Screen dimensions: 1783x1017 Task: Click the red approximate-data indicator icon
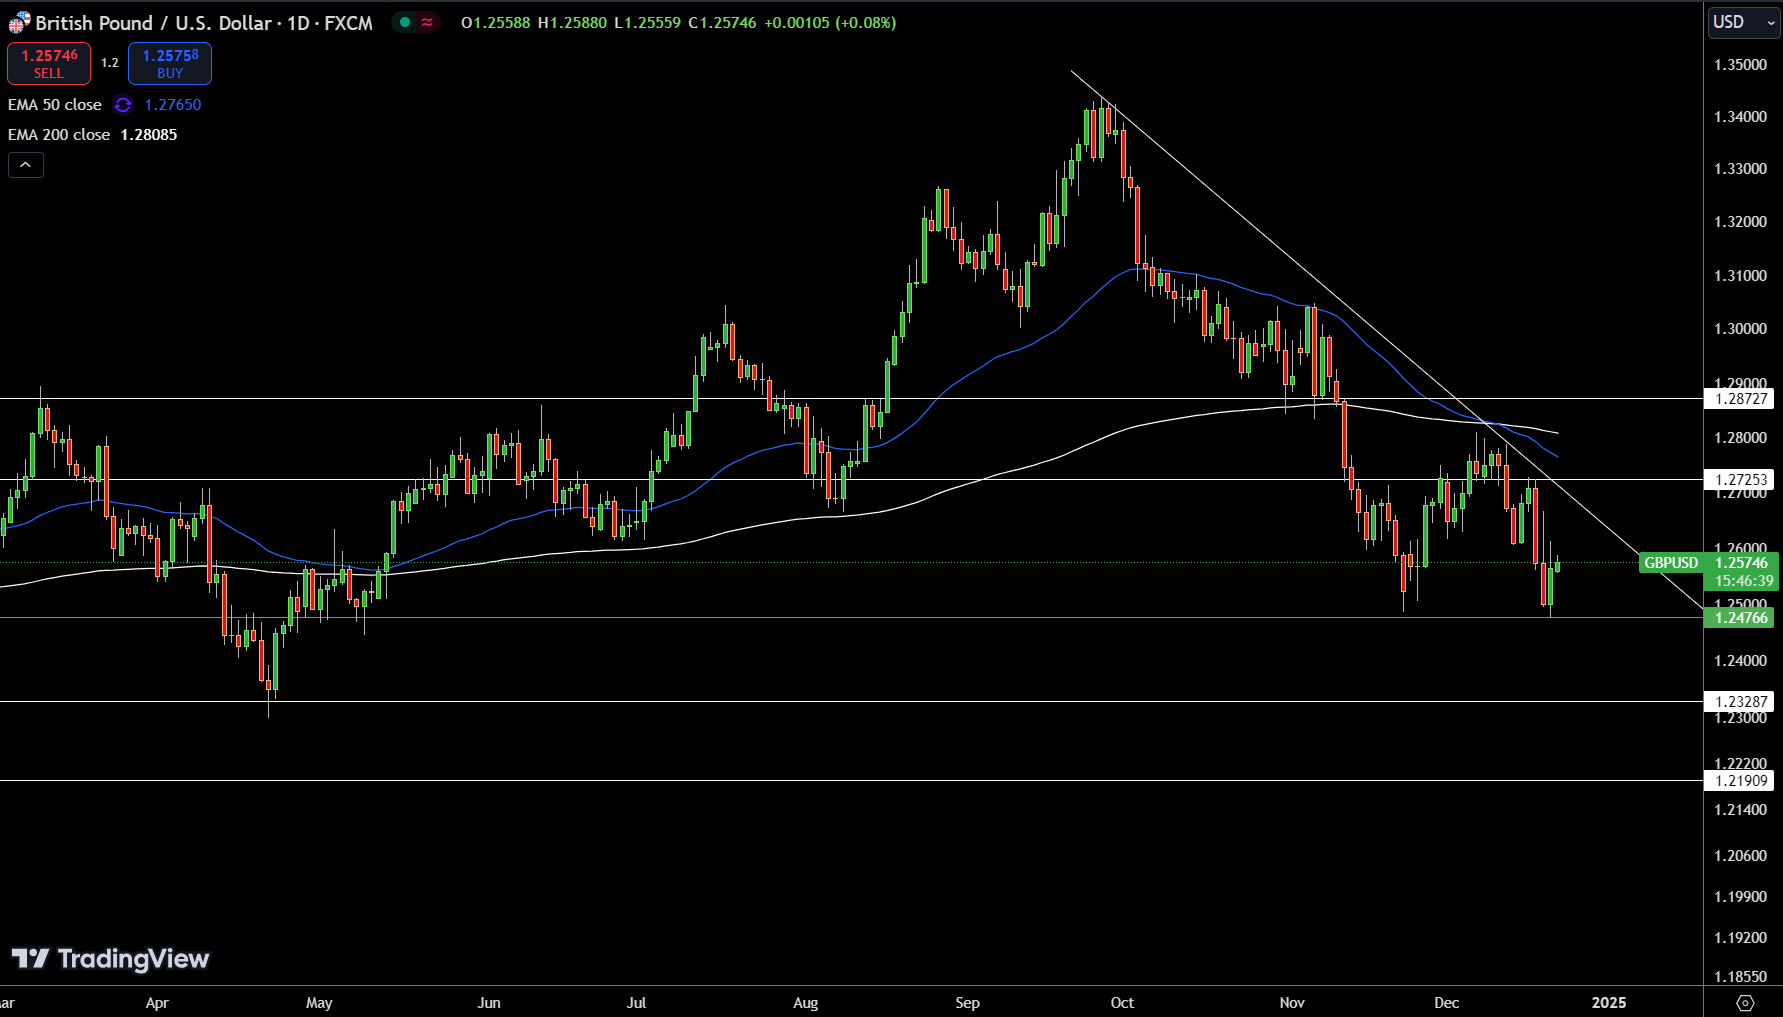pos(427,22)
